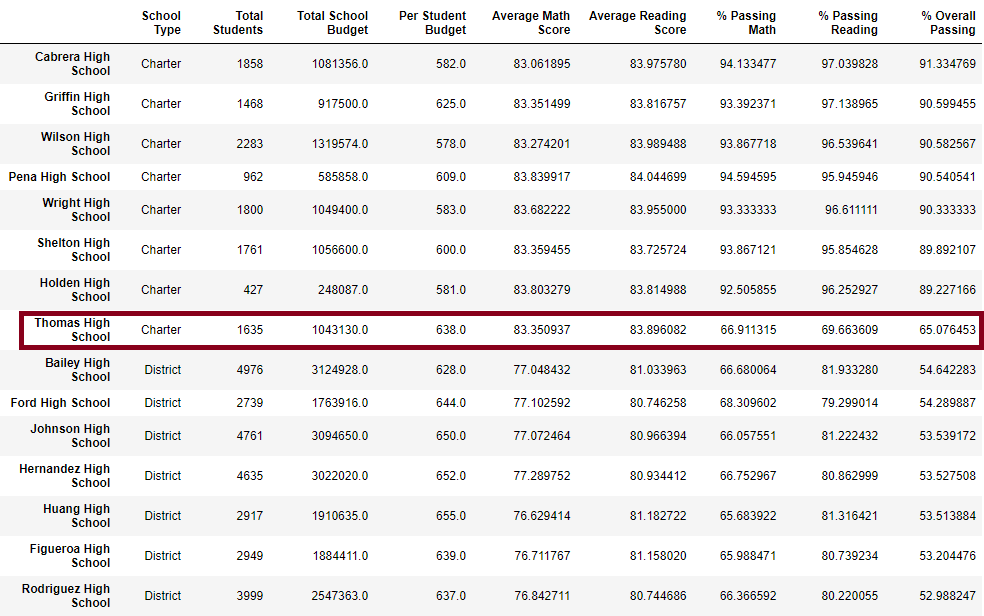984x616 pixels.
Task: Select the Average Reading Score header
Action: (x=638, y=23)
